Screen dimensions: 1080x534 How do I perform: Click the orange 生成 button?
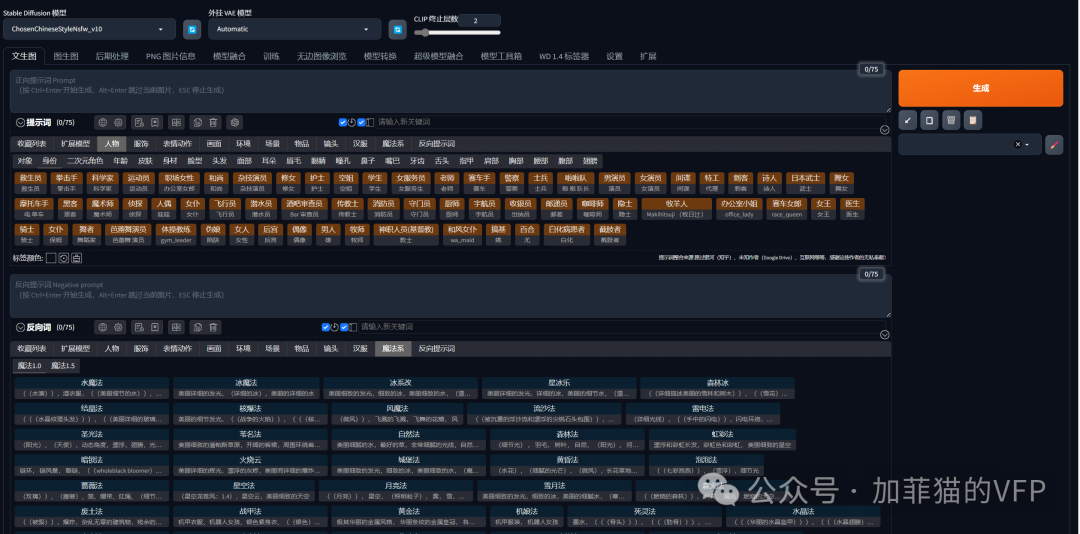coord(980,88)
